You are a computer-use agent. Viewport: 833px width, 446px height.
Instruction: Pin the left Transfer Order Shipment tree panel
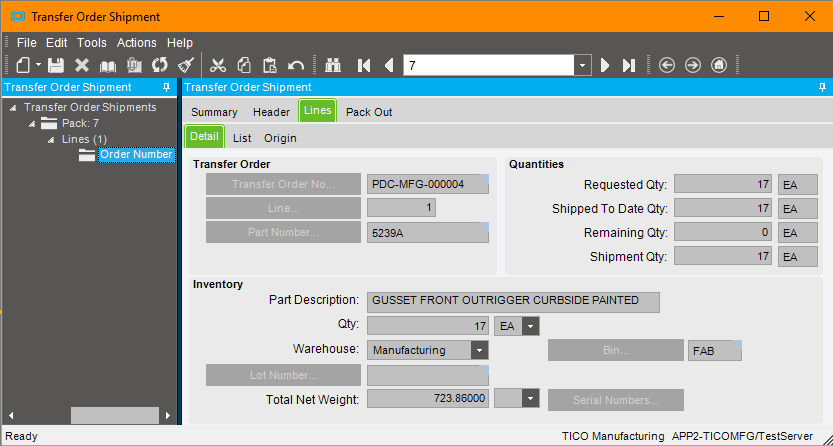click(166, 87)
